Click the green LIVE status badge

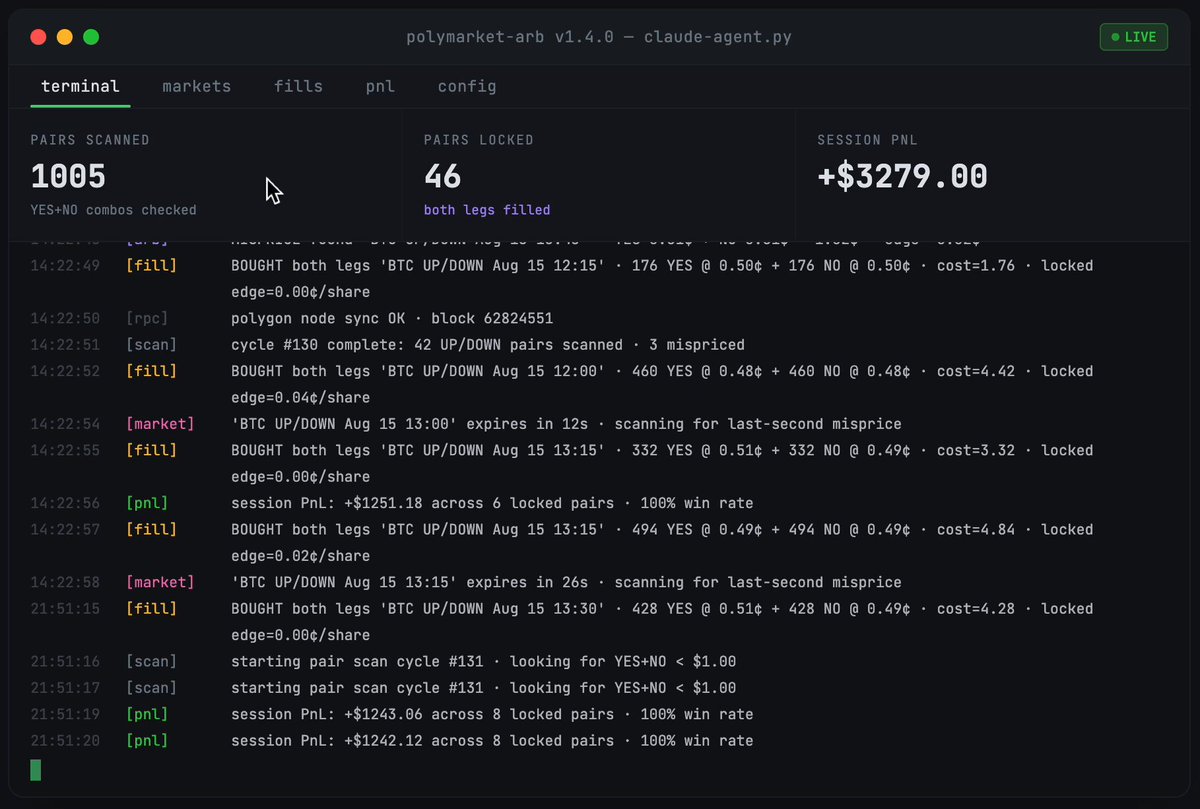1133,37
